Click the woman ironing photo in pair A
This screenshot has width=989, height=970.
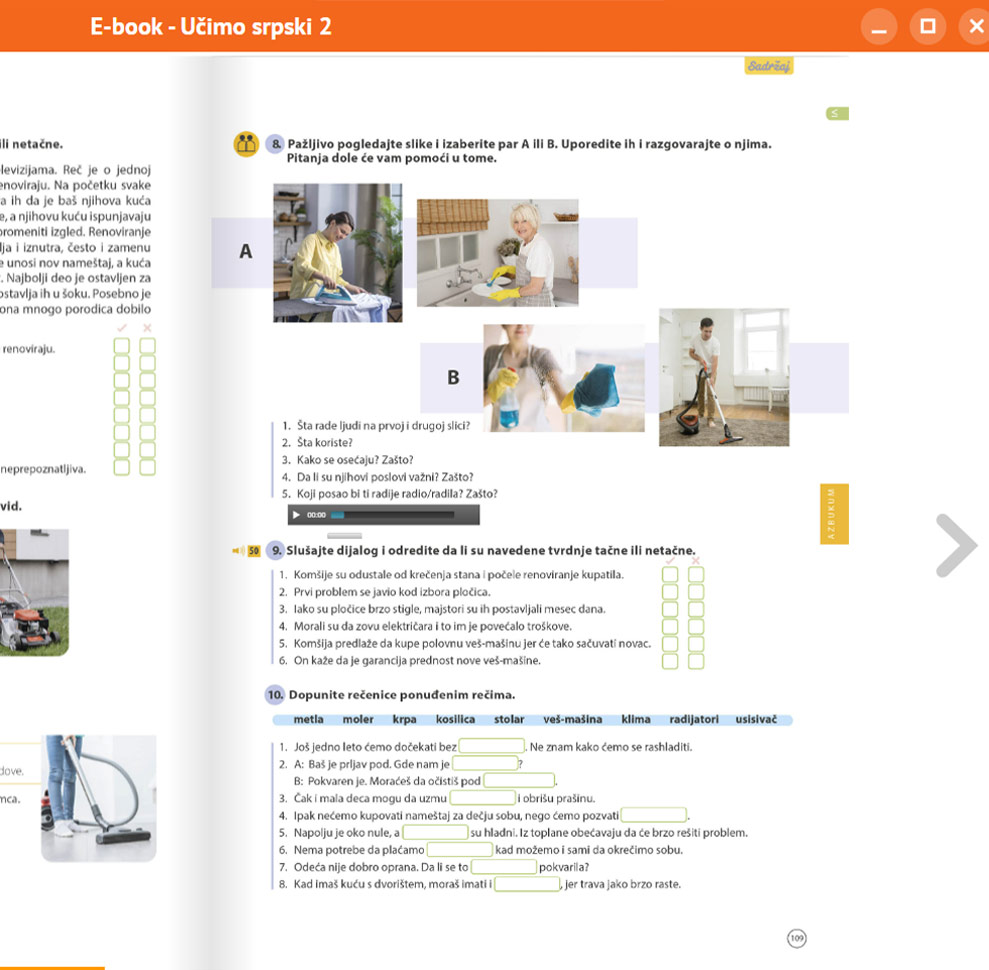click(337, 252)
